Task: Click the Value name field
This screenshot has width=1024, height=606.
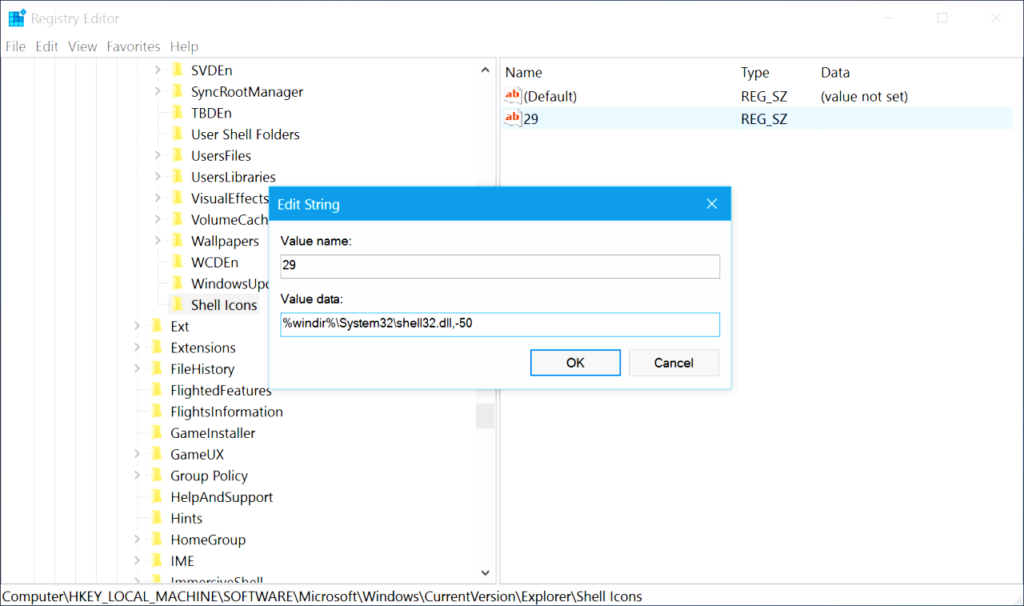Action: (x=500, y=266)
